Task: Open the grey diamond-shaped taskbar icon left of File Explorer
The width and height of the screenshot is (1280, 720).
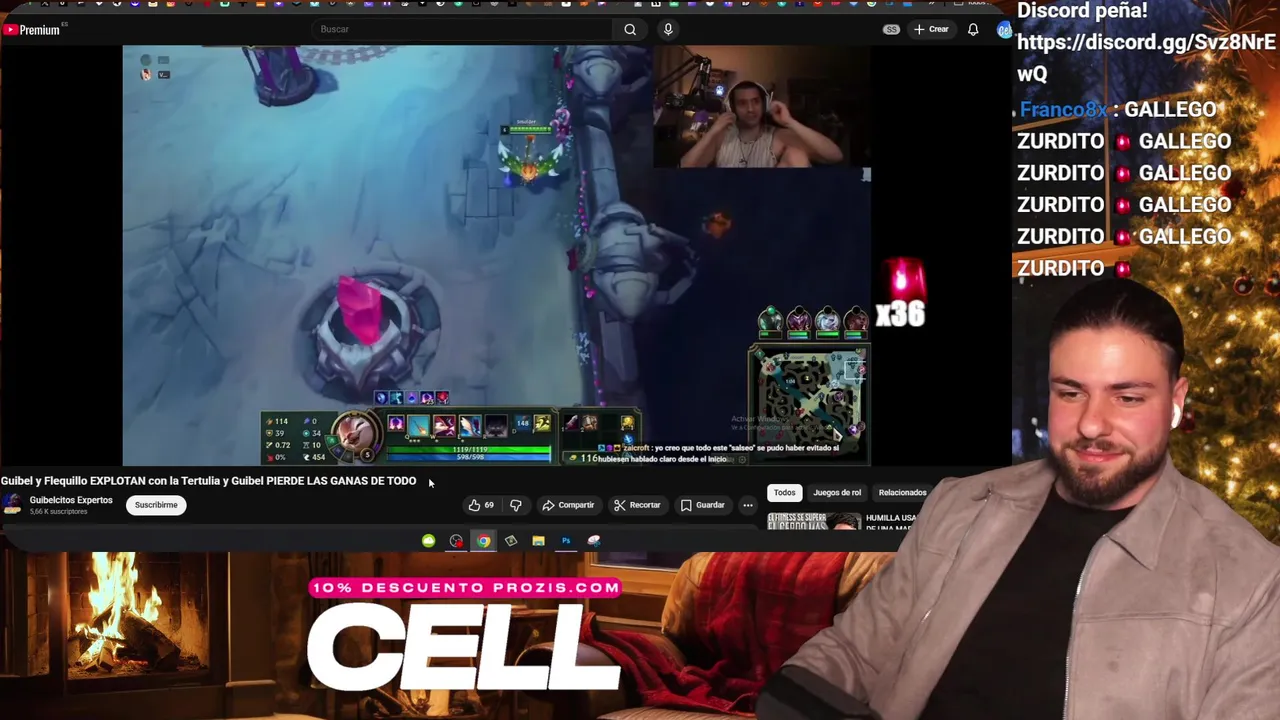Action: pos(511,541)
